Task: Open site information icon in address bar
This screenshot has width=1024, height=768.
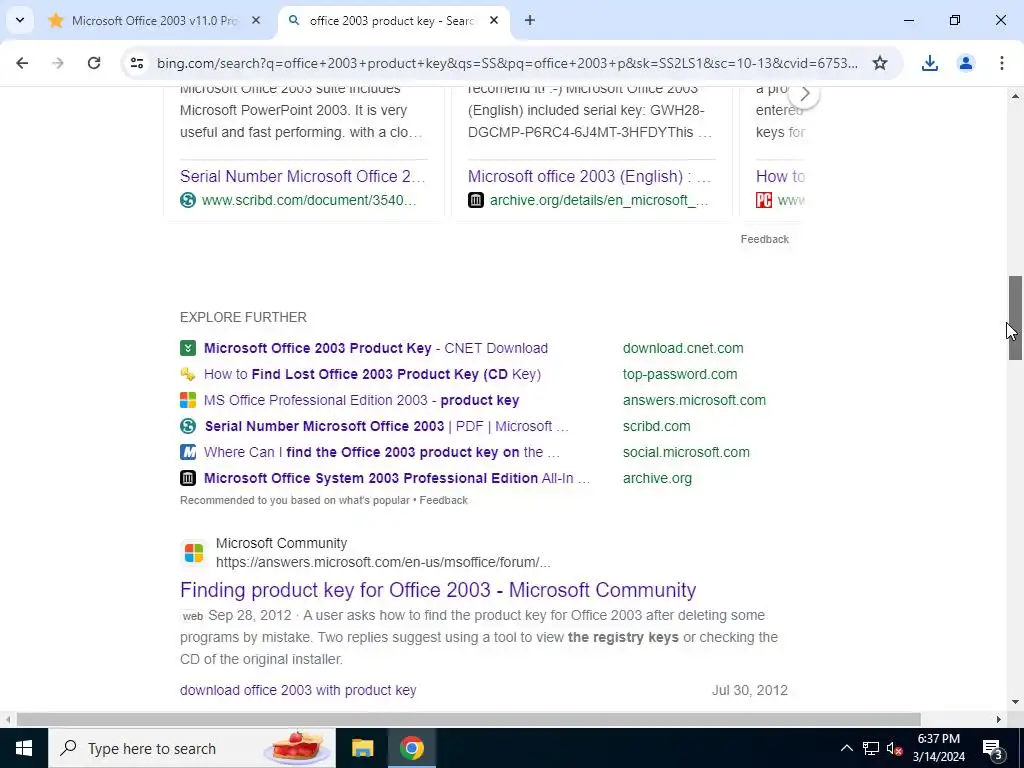Action: click(137, 63)
